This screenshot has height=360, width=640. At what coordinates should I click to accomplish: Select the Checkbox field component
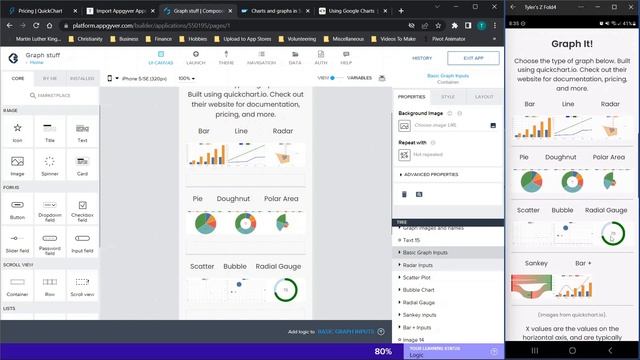point(82,209)
